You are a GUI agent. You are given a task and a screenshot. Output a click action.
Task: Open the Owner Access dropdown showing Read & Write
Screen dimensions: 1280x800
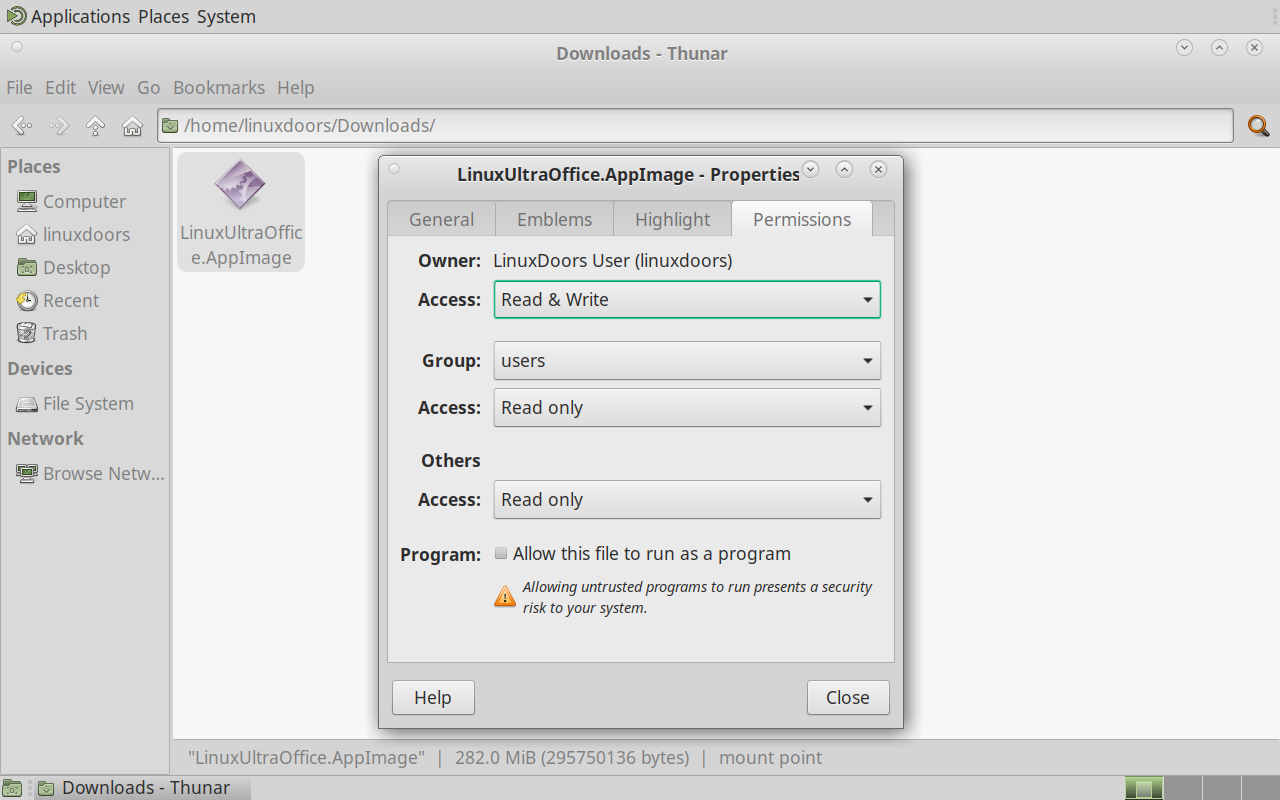[x=687, y=299]
